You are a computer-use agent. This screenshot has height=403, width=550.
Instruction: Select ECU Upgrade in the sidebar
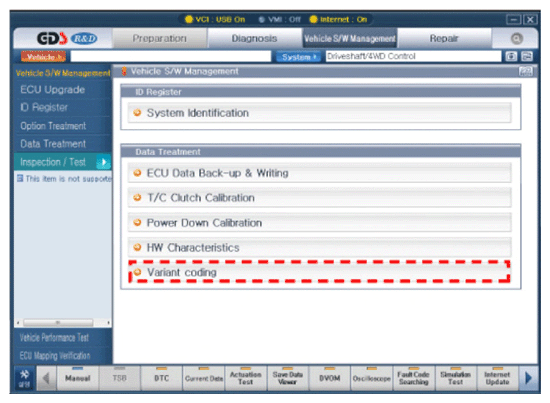[53, 90]
